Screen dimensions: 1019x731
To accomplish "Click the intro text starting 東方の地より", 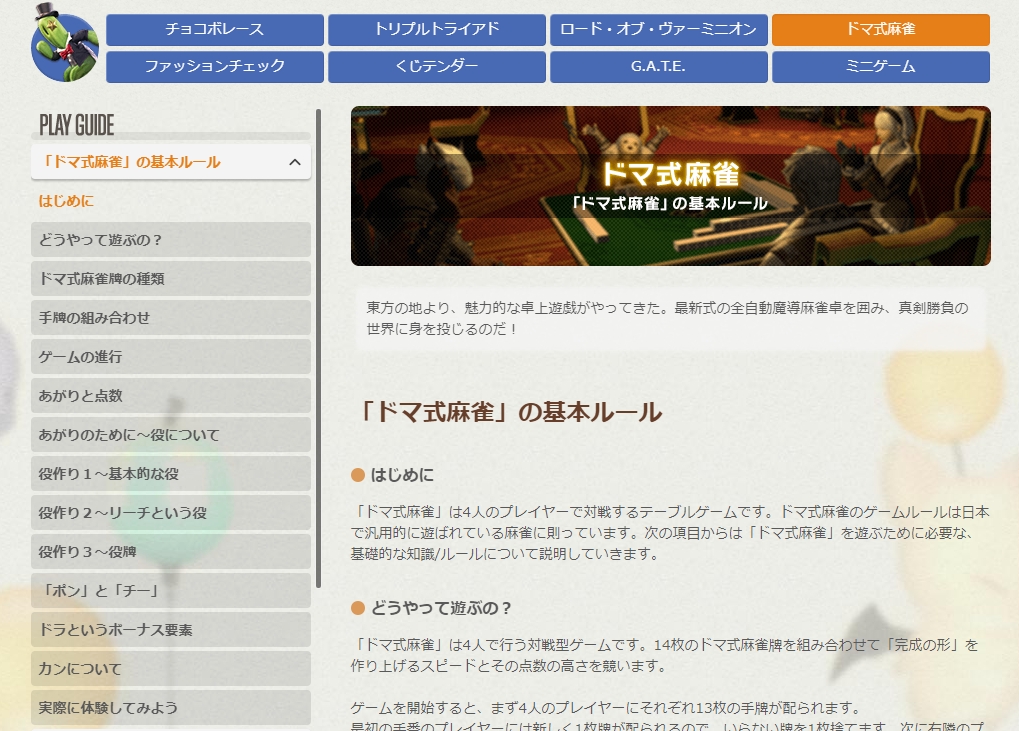I will (x=667, y=318).
